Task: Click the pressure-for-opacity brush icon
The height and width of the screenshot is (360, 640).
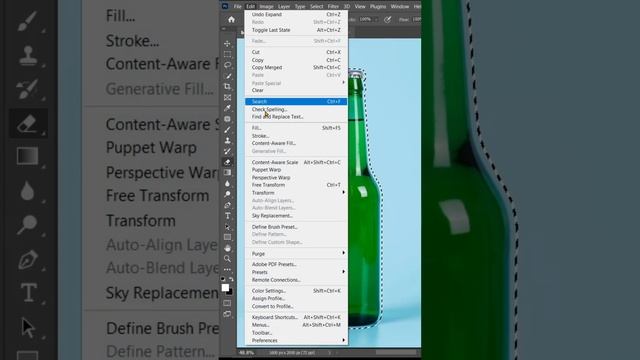Action: [x=387, y=20]
